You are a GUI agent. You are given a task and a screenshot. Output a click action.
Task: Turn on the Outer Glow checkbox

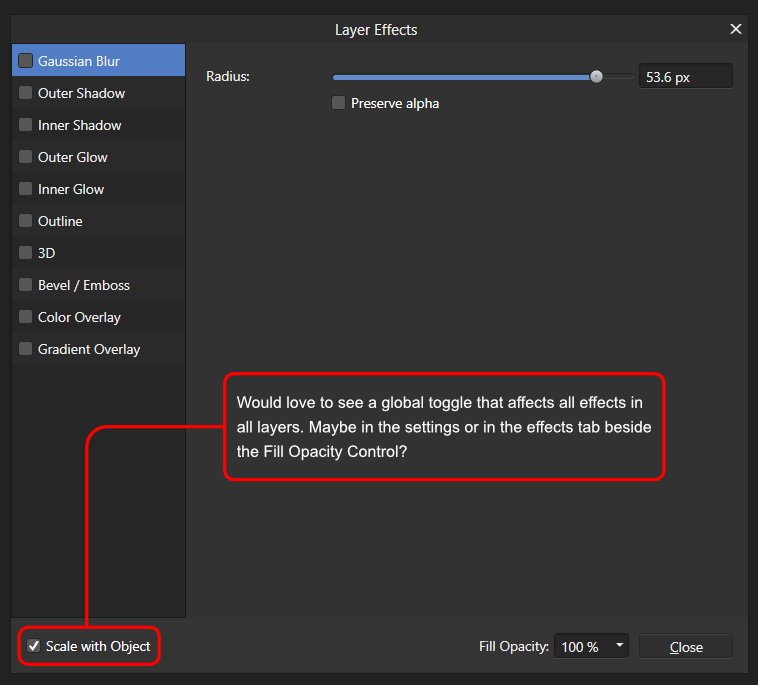[26, 157]
